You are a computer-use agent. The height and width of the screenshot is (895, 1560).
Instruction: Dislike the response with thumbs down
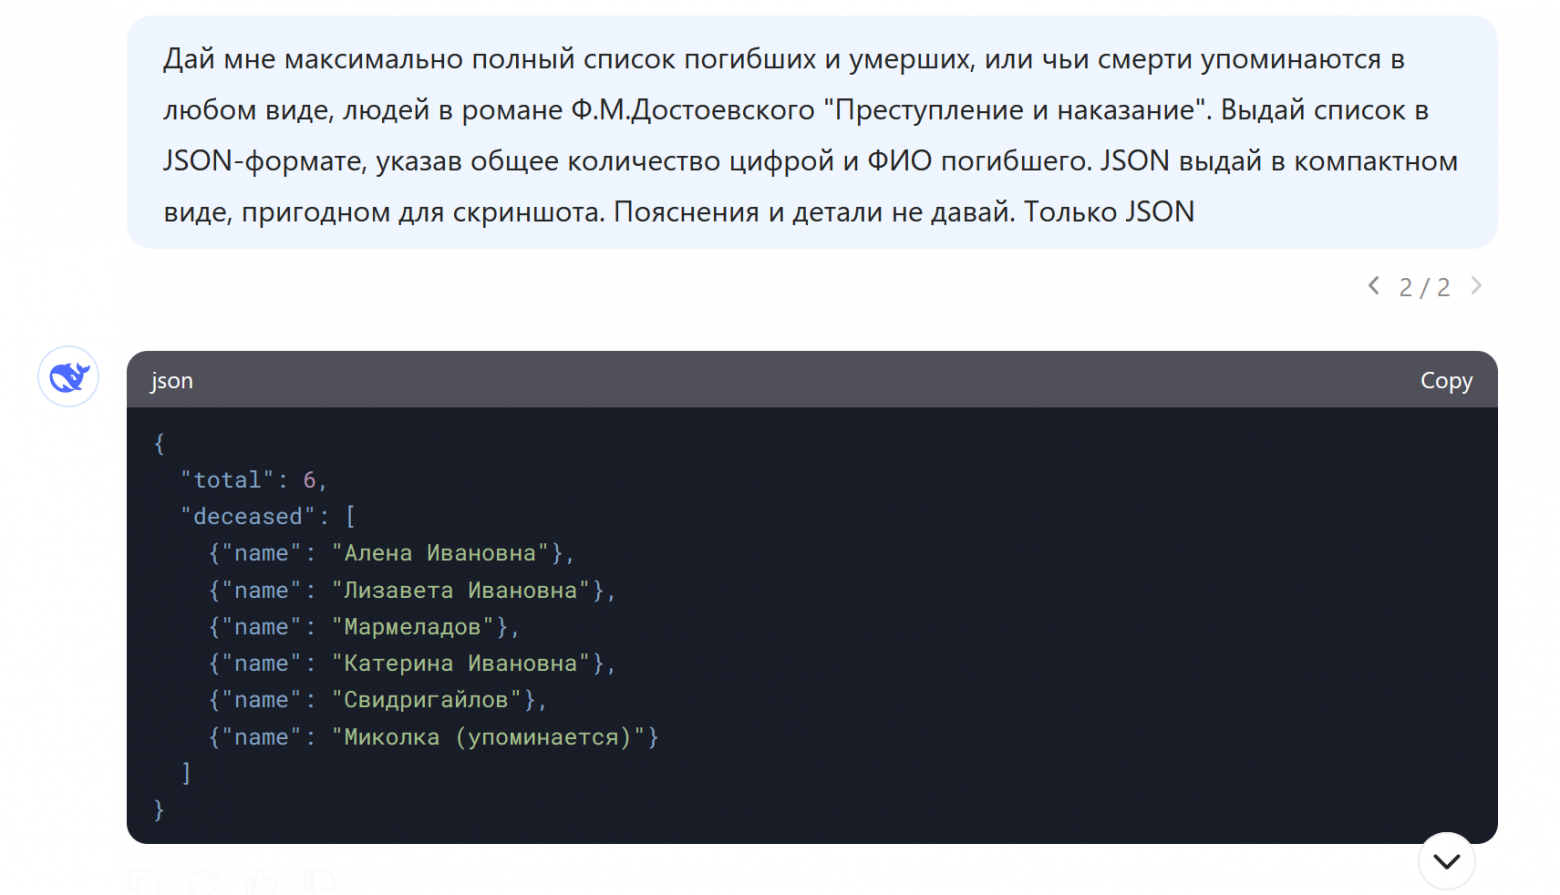[320, 882]
